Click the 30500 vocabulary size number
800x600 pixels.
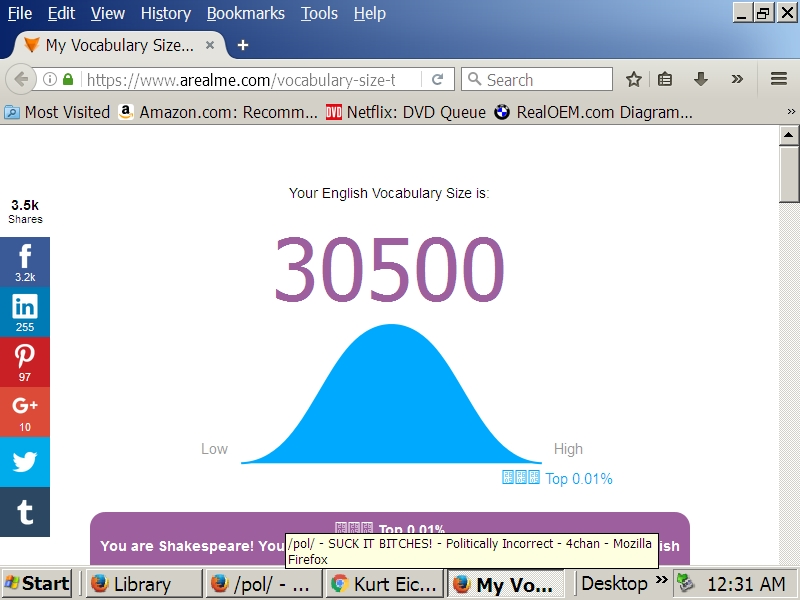pyautogui.click(x=390, y=269)
